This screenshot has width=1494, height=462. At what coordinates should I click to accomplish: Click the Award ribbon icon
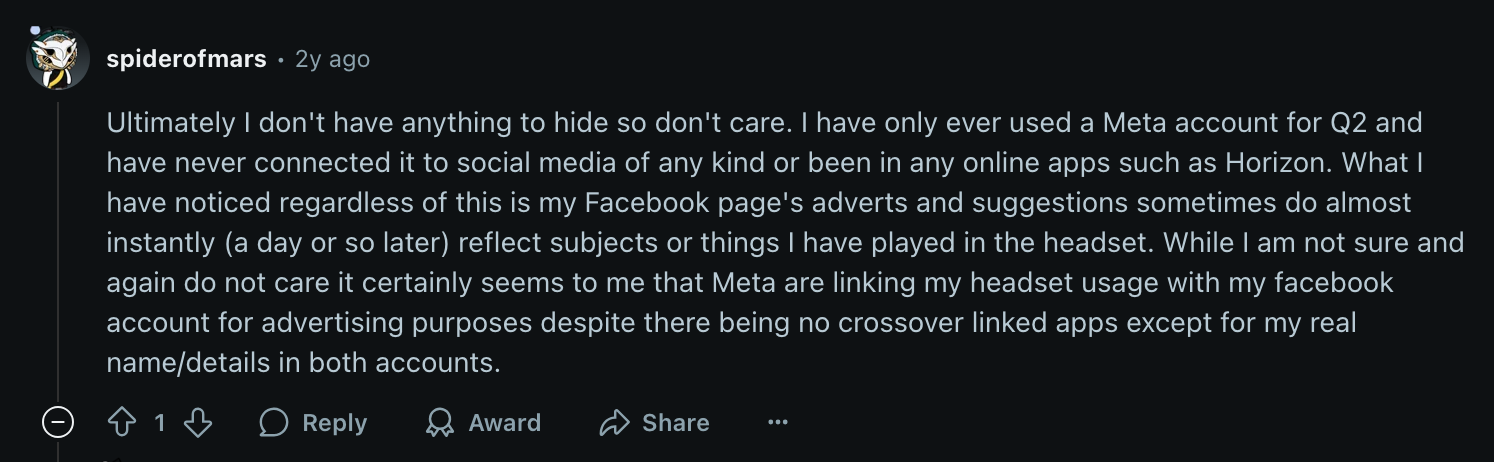[439, 423]
